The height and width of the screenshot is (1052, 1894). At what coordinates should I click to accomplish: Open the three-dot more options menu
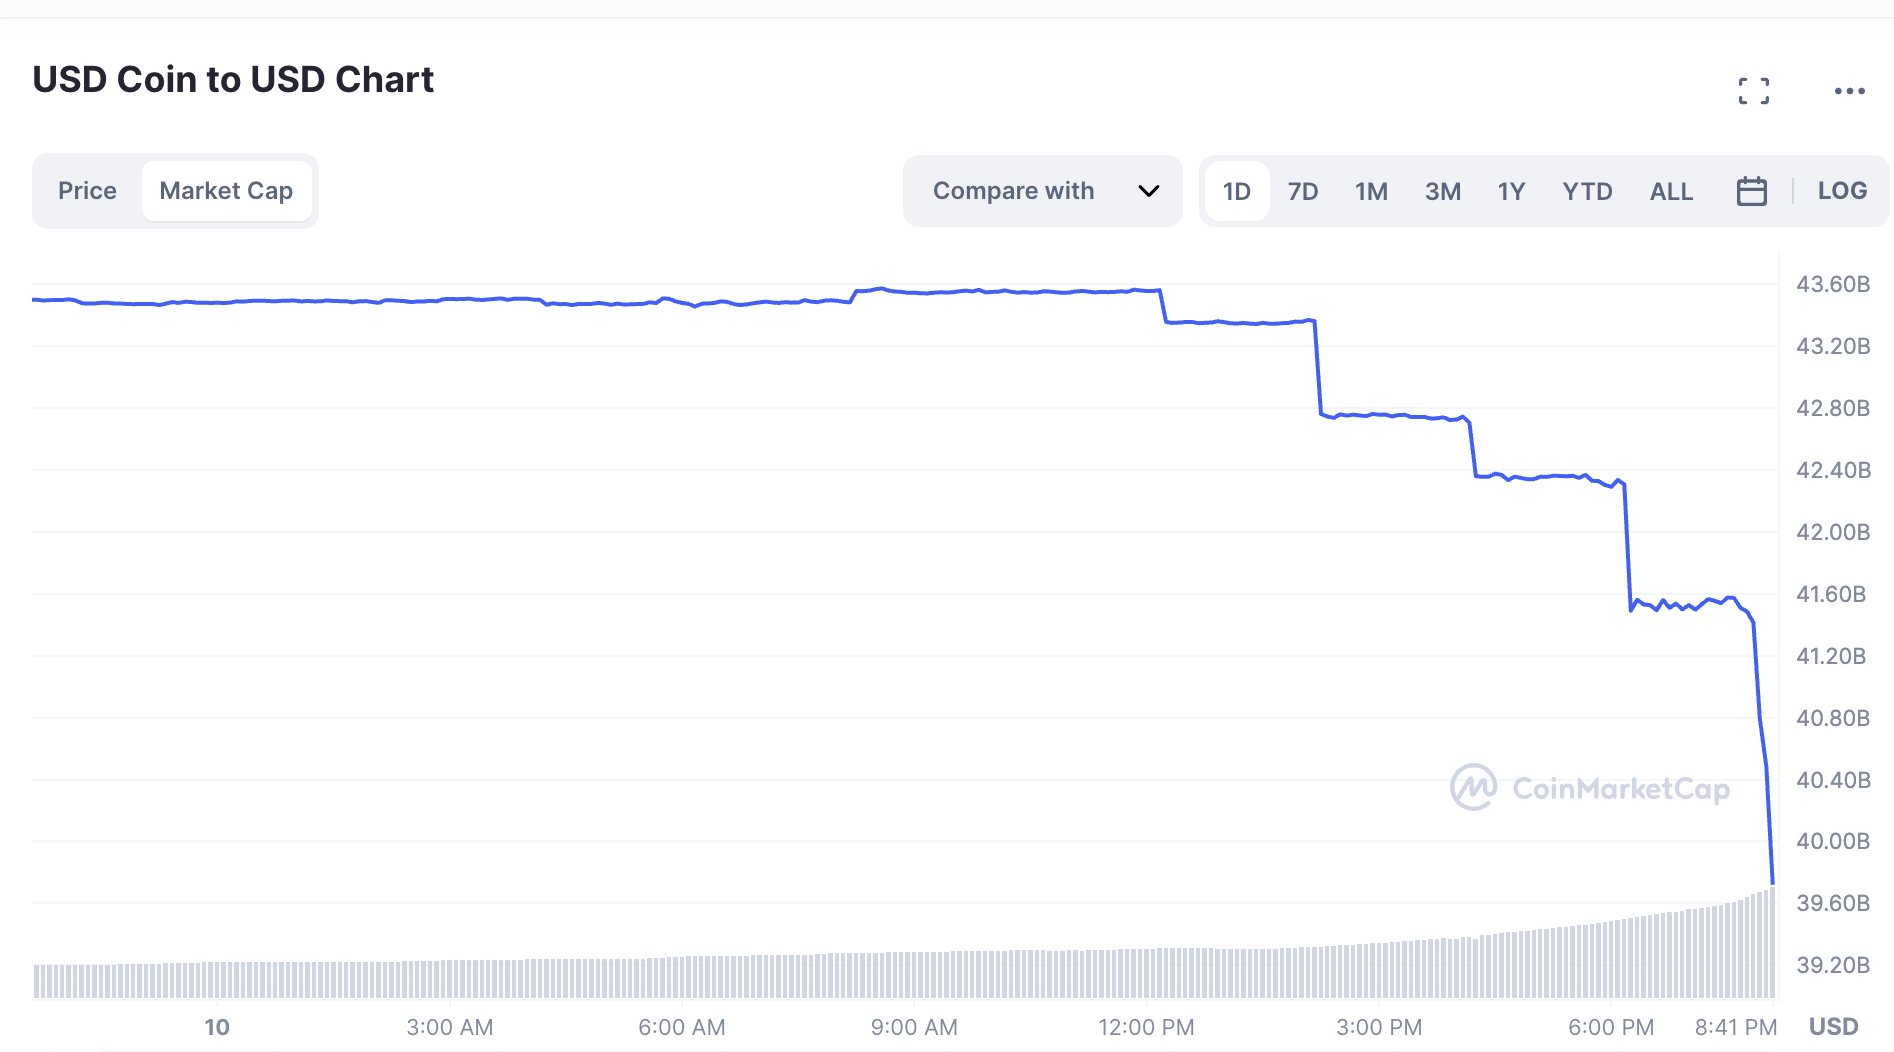pos(1849,91)
